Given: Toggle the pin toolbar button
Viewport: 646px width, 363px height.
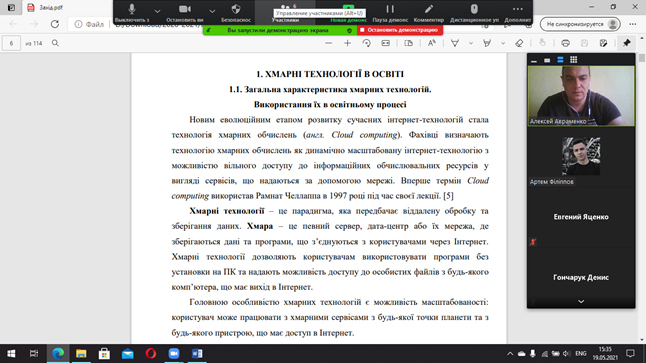Looking at the screenshot, I should [626, 43].
